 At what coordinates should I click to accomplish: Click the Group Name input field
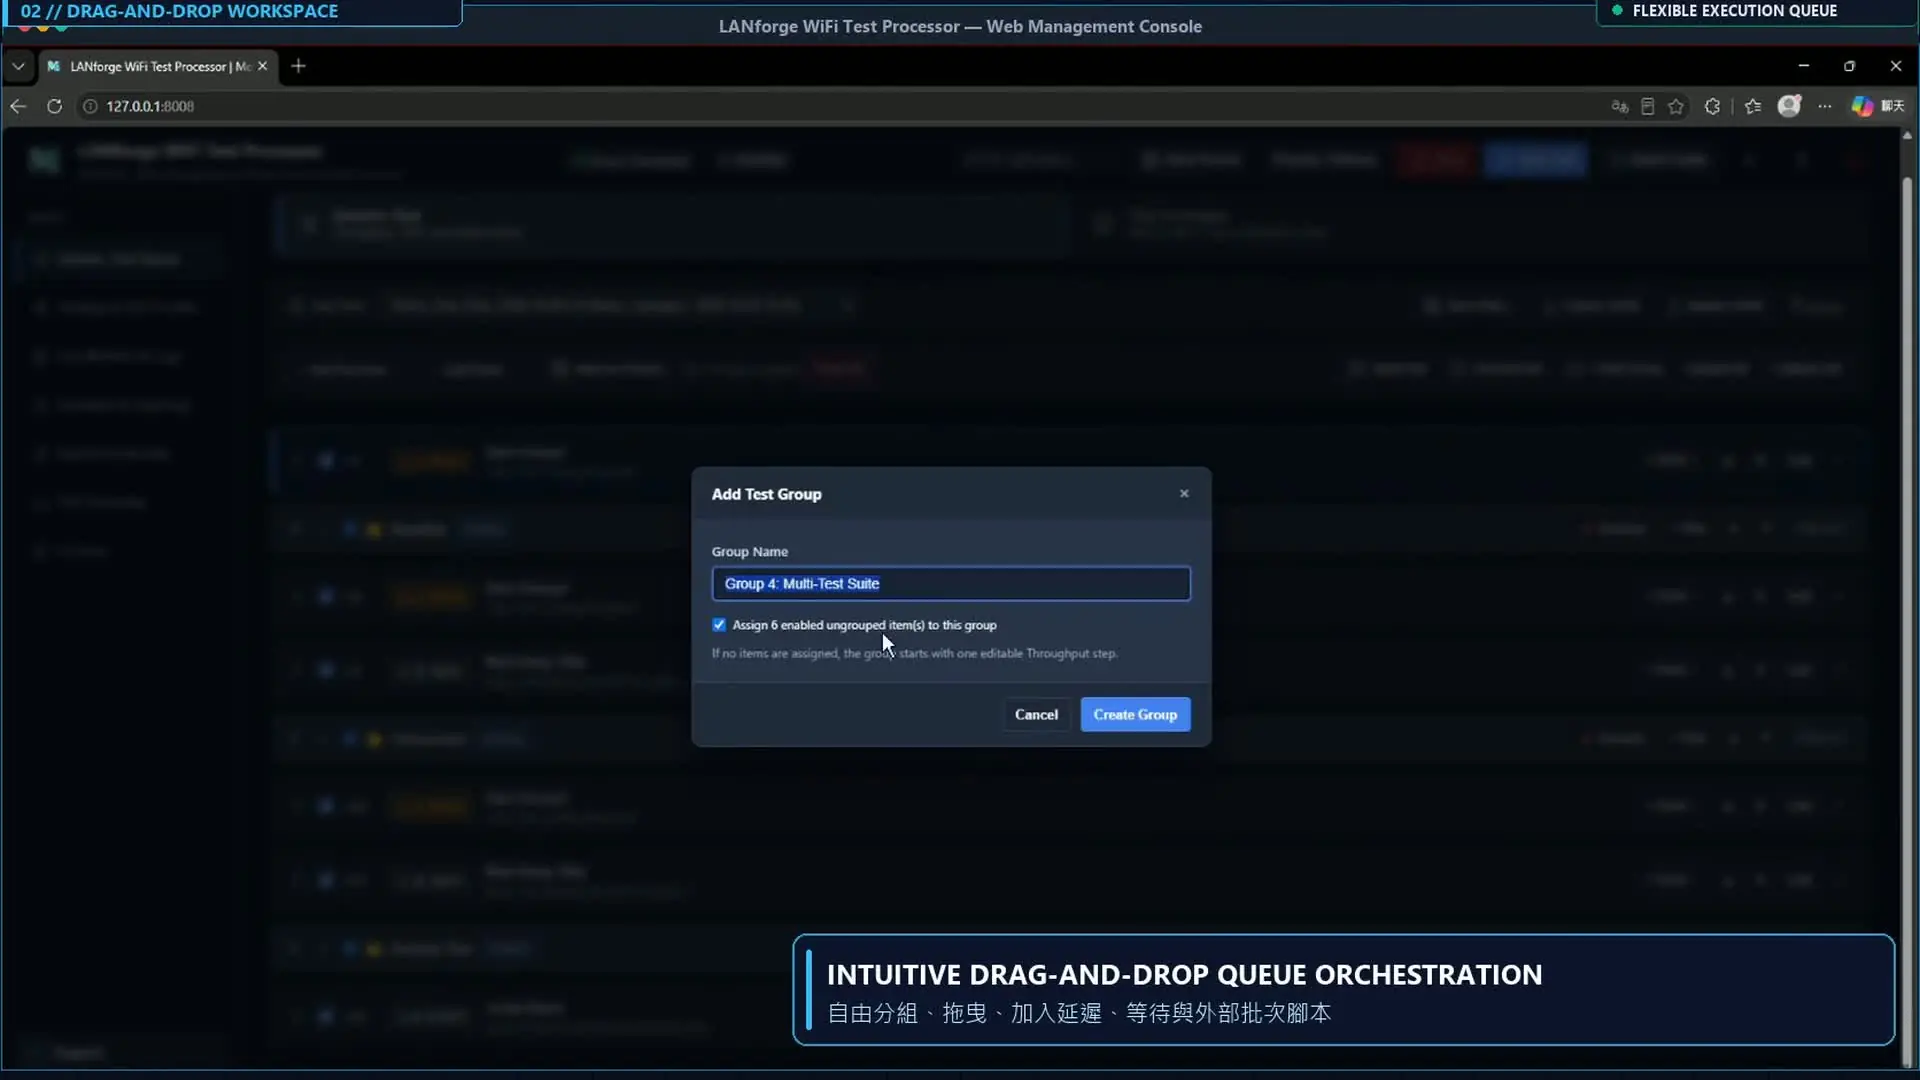[951, 584]
